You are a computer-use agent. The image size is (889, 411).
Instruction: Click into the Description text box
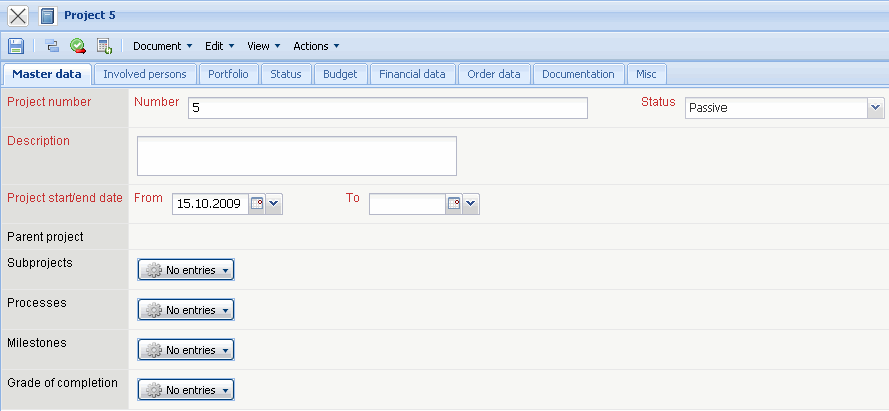[296, 156]
